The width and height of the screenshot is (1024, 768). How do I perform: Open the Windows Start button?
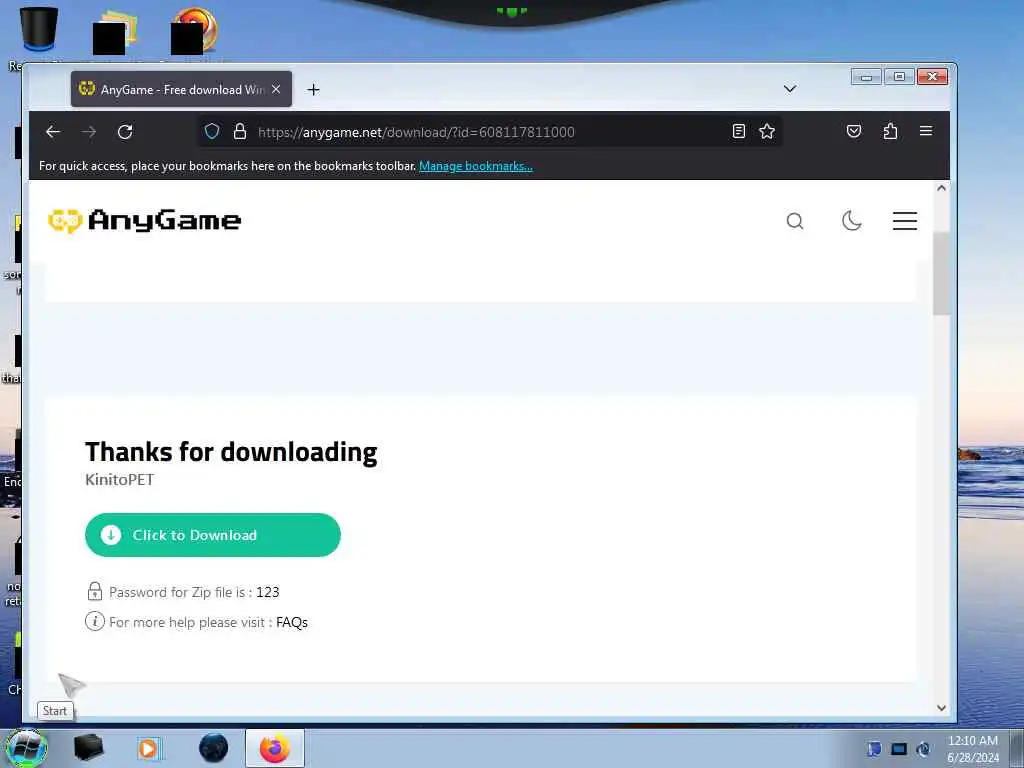click(26, 748)
